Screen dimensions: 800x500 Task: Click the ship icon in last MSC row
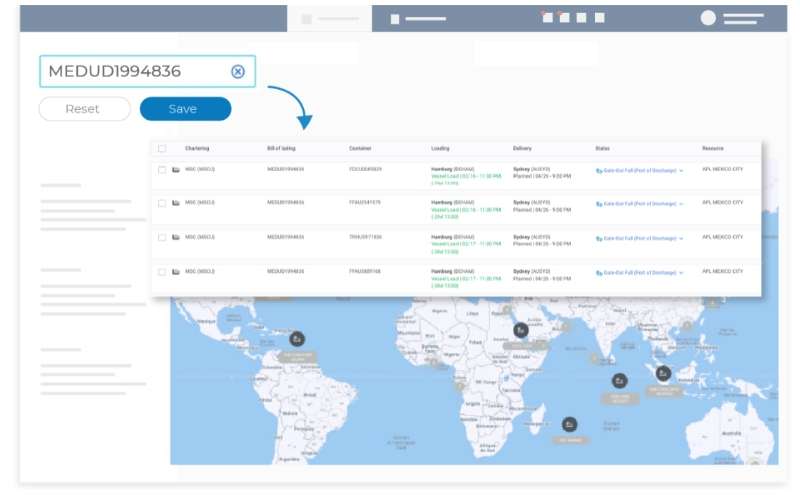tap(176, 271)
